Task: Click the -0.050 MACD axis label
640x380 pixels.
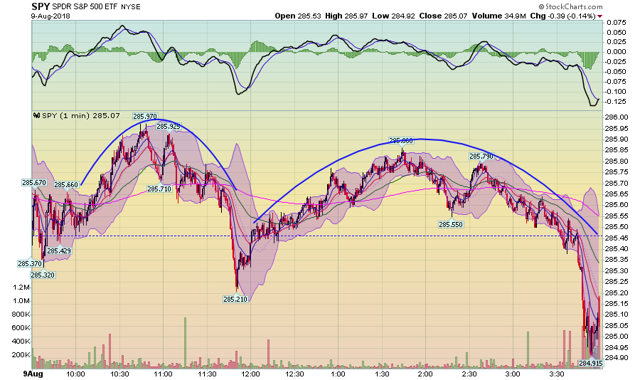Action: click(x=616, y=71)
